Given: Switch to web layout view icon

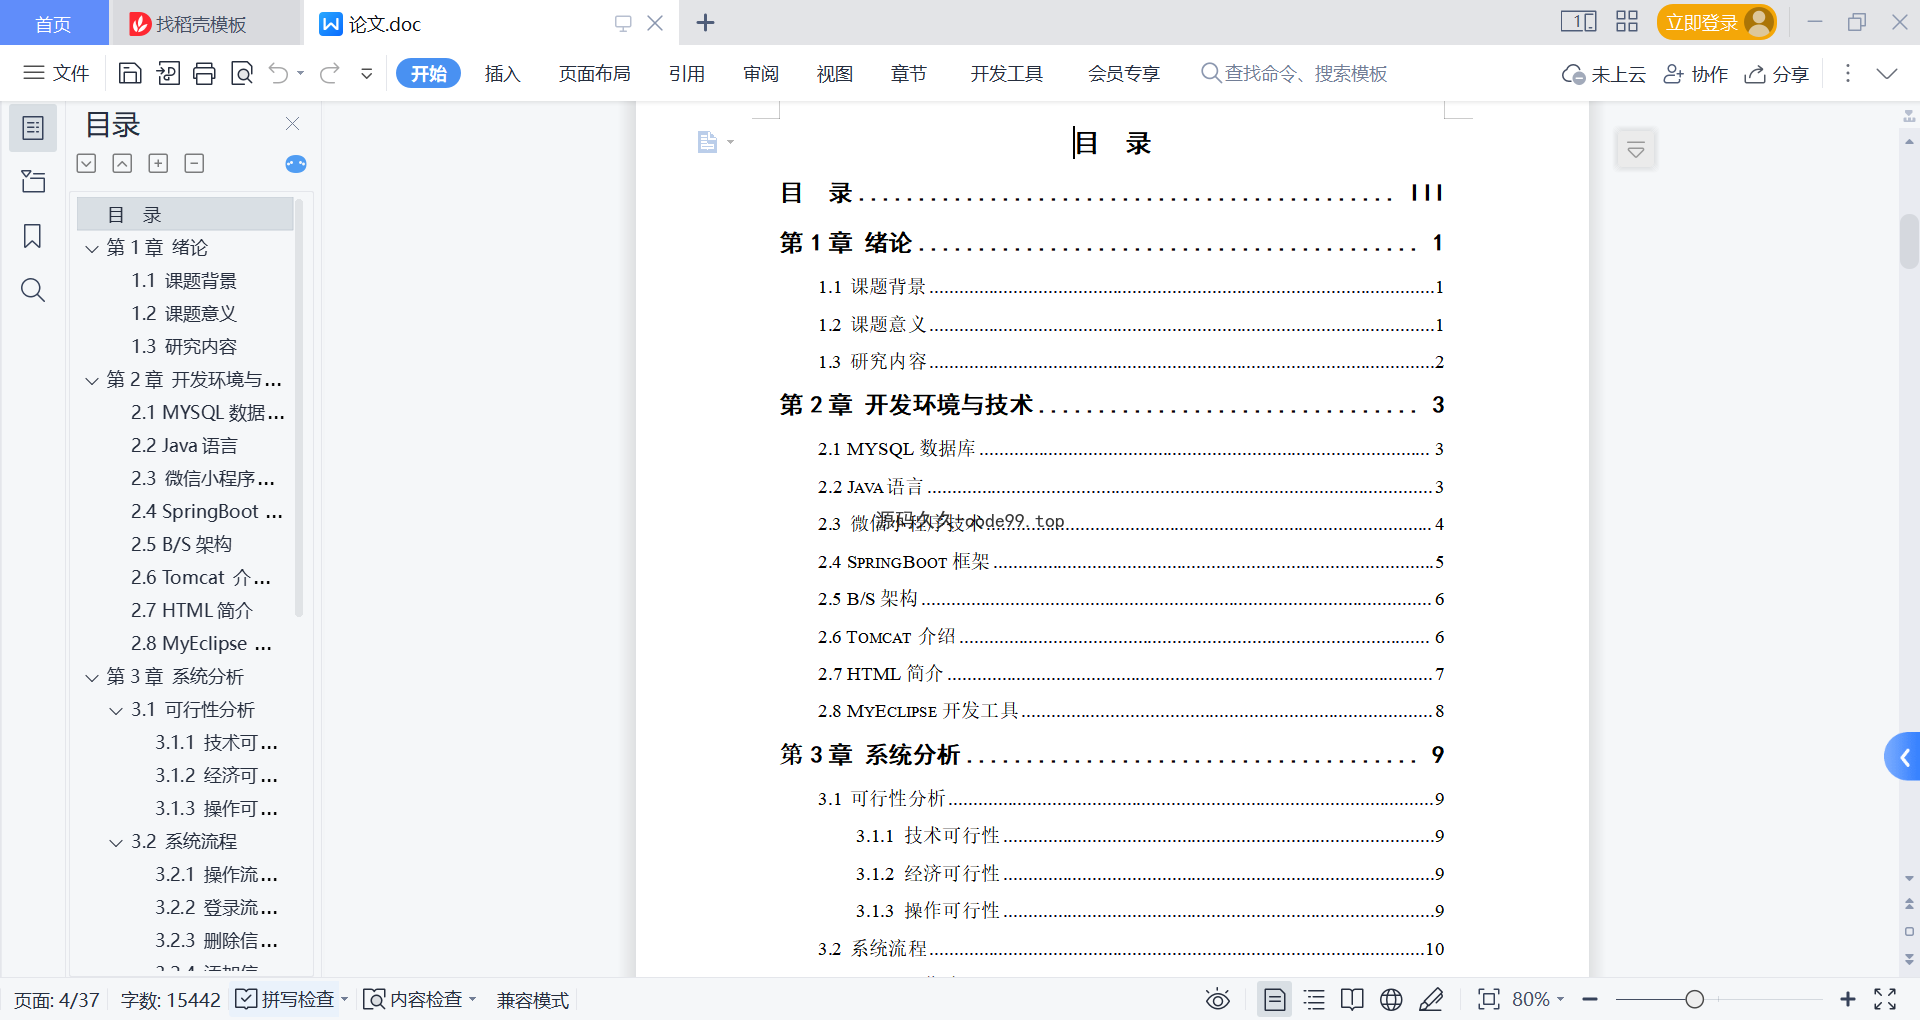Looking at the screenshot, I should click(1391, 1000).
